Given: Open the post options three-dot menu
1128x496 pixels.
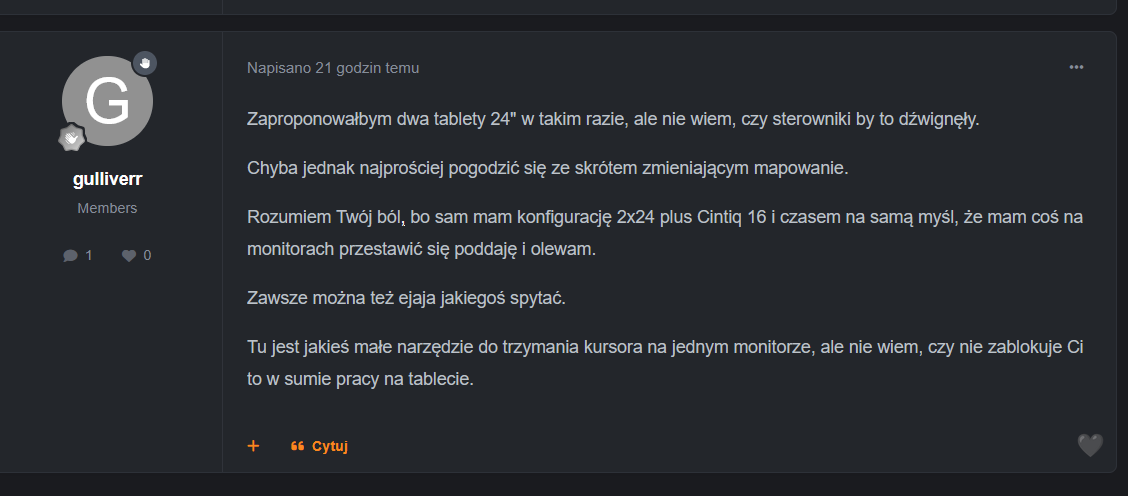Looking at the screenshot, I should click(1076, 67).
